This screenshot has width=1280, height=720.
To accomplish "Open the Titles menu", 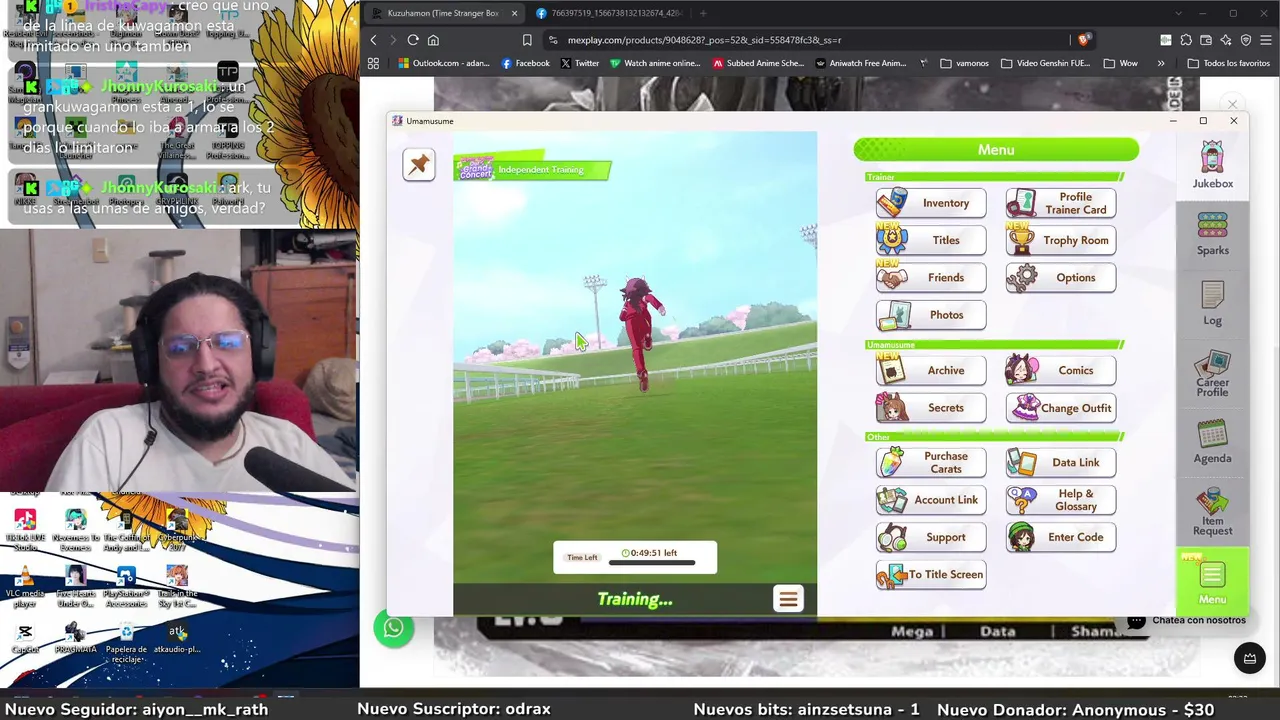I will [931, 240].
